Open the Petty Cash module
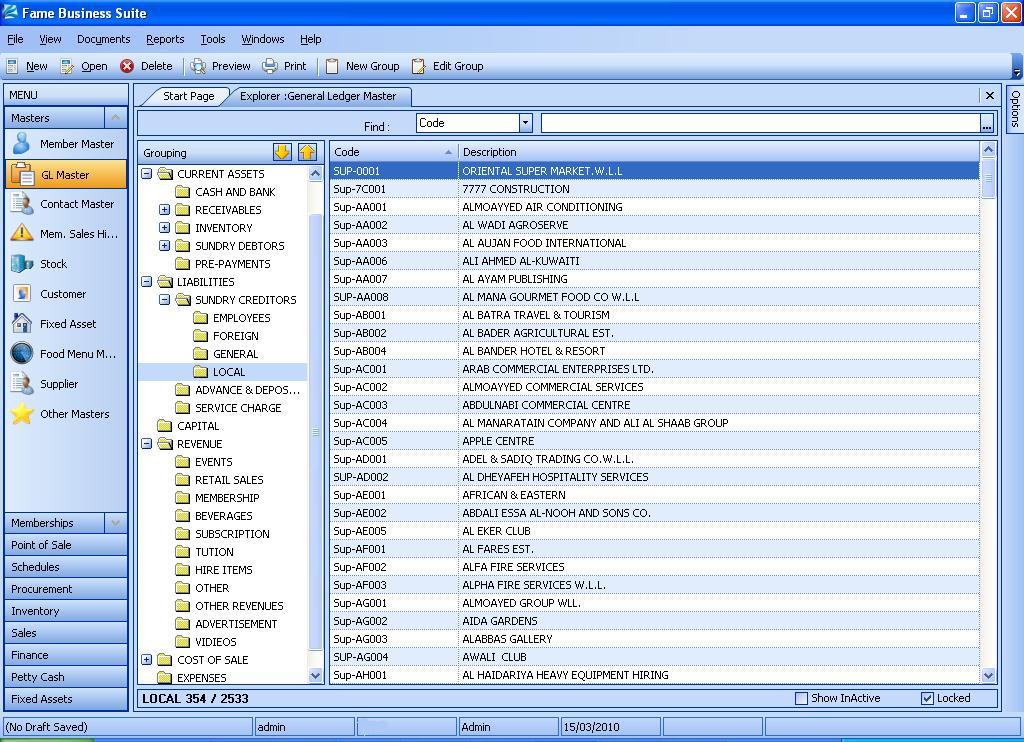1024x742 pixels. click(66, 677)
